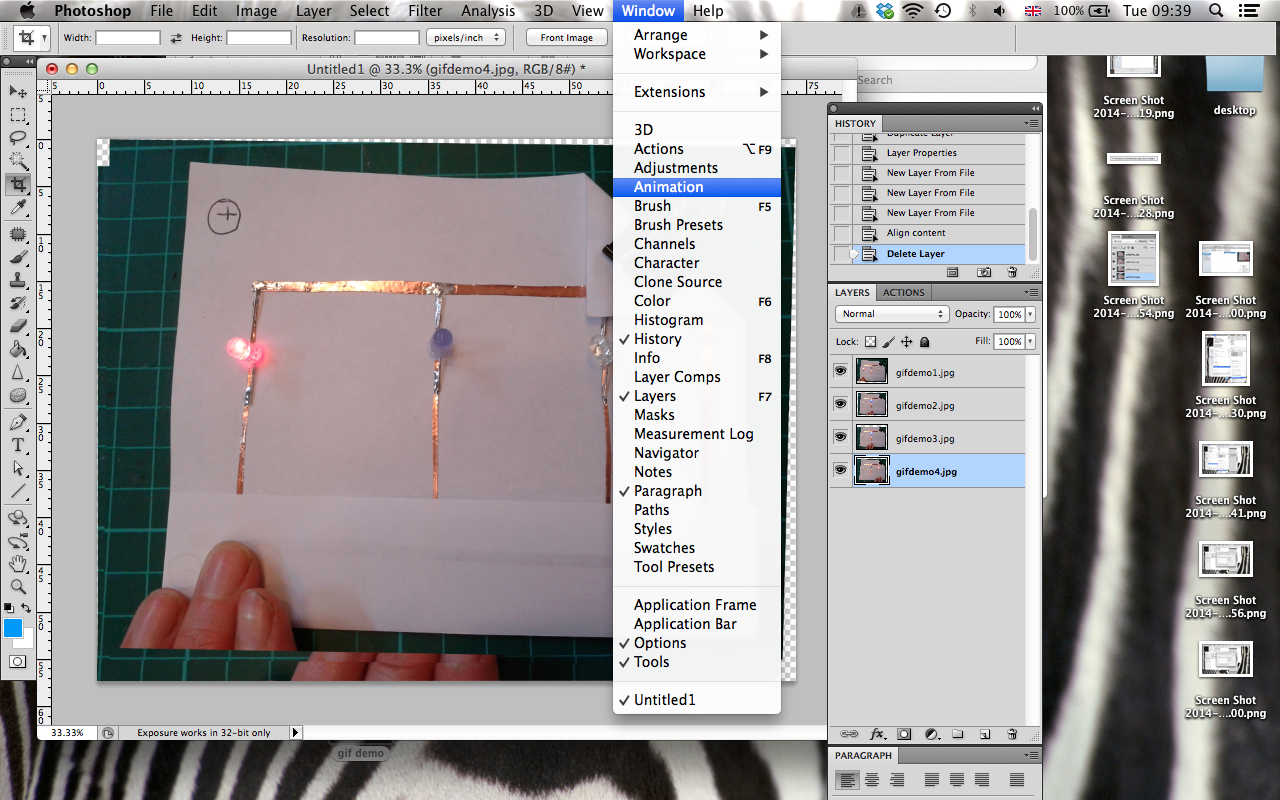Click the Front Image button

pos(567,38)
